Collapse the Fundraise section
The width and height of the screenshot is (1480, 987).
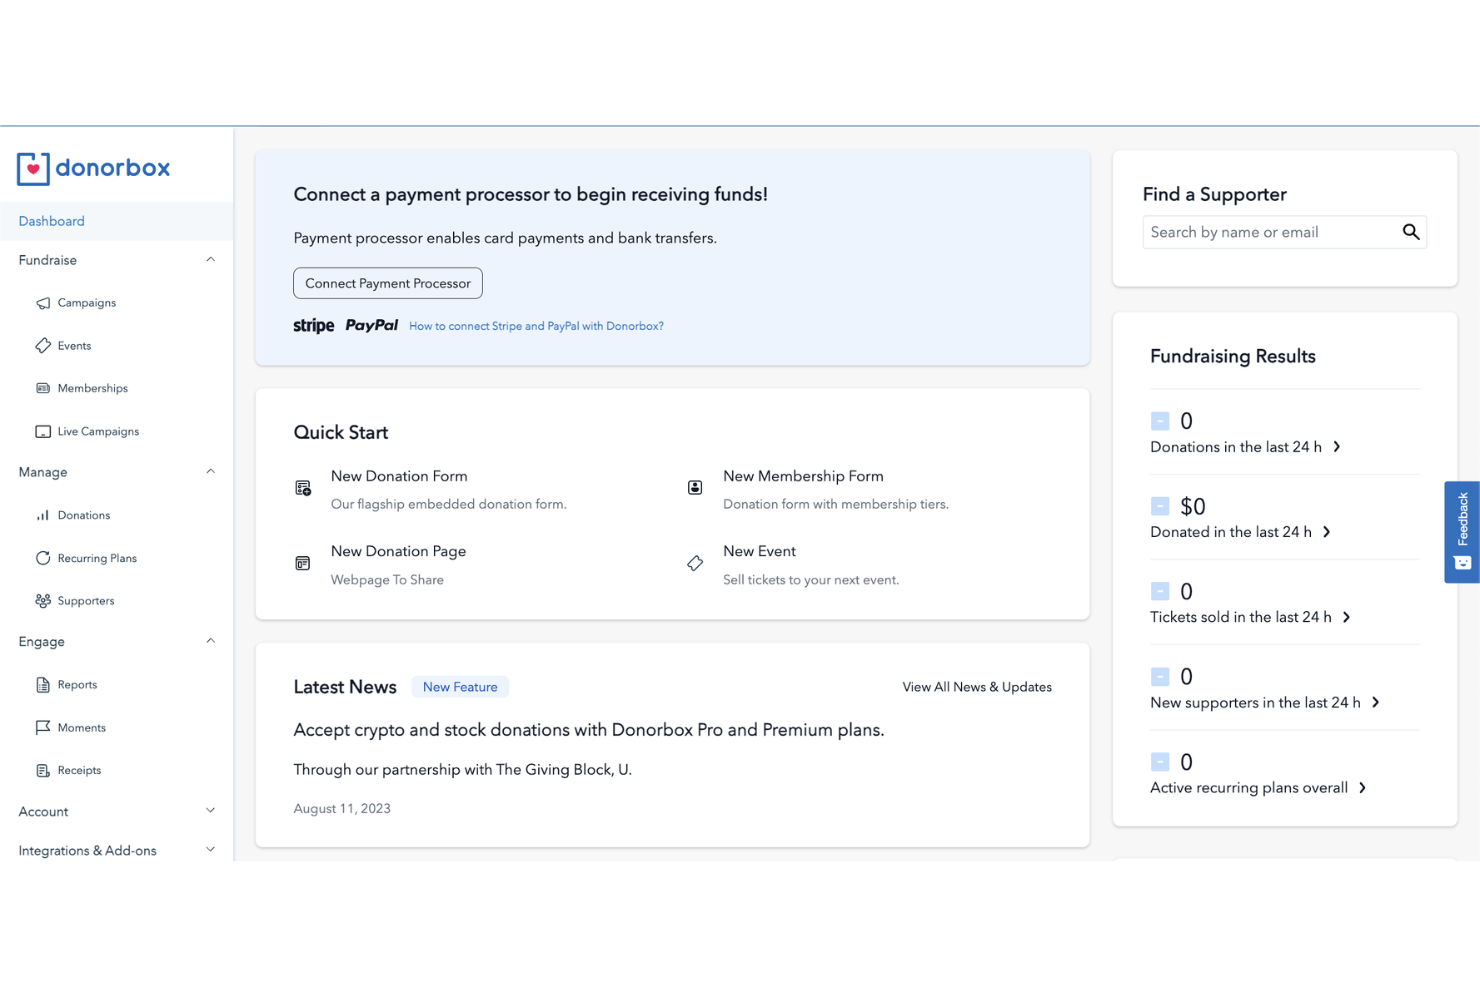click(210, 259)
